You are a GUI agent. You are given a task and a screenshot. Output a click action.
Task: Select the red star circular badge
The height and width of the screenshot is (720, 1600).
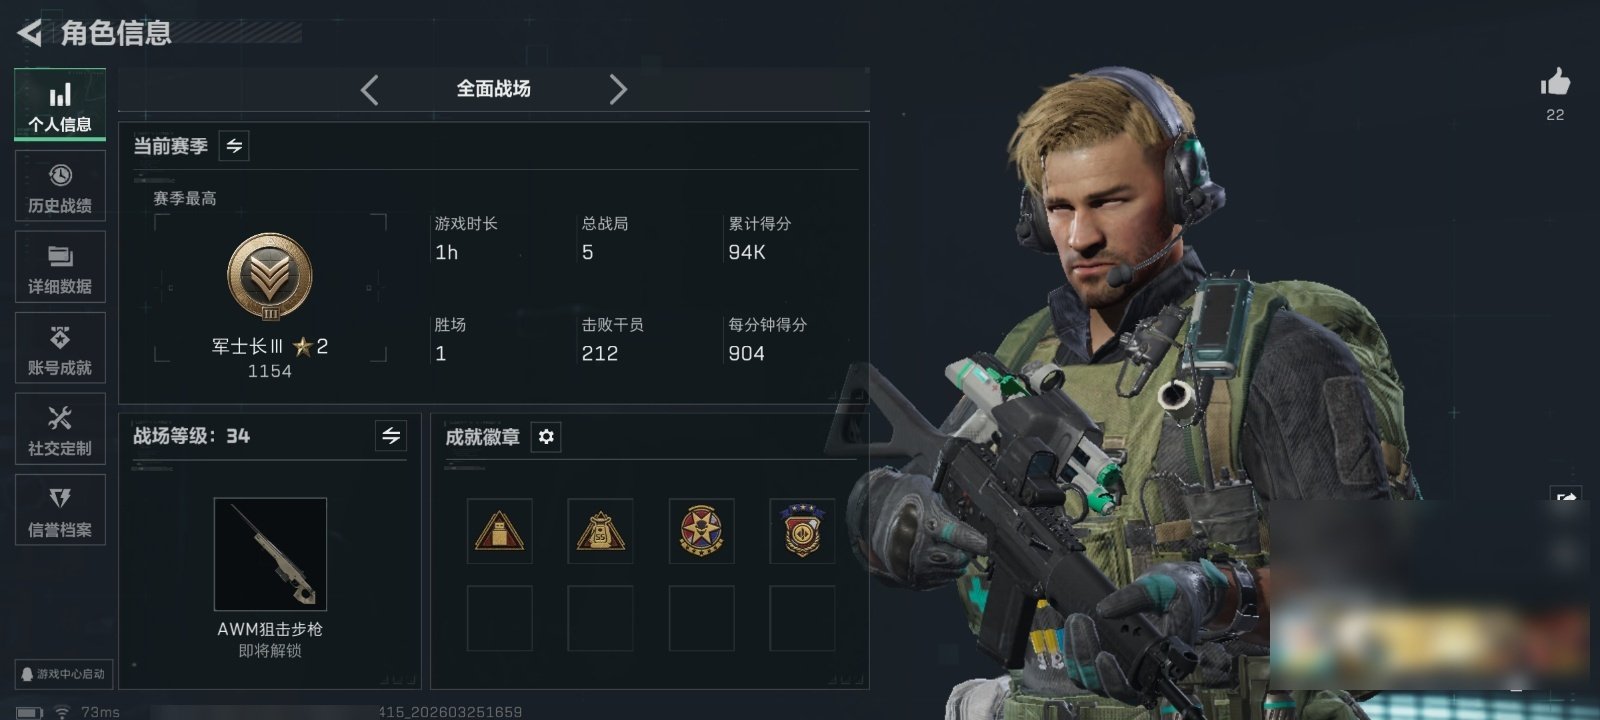(x=701, y=531)
